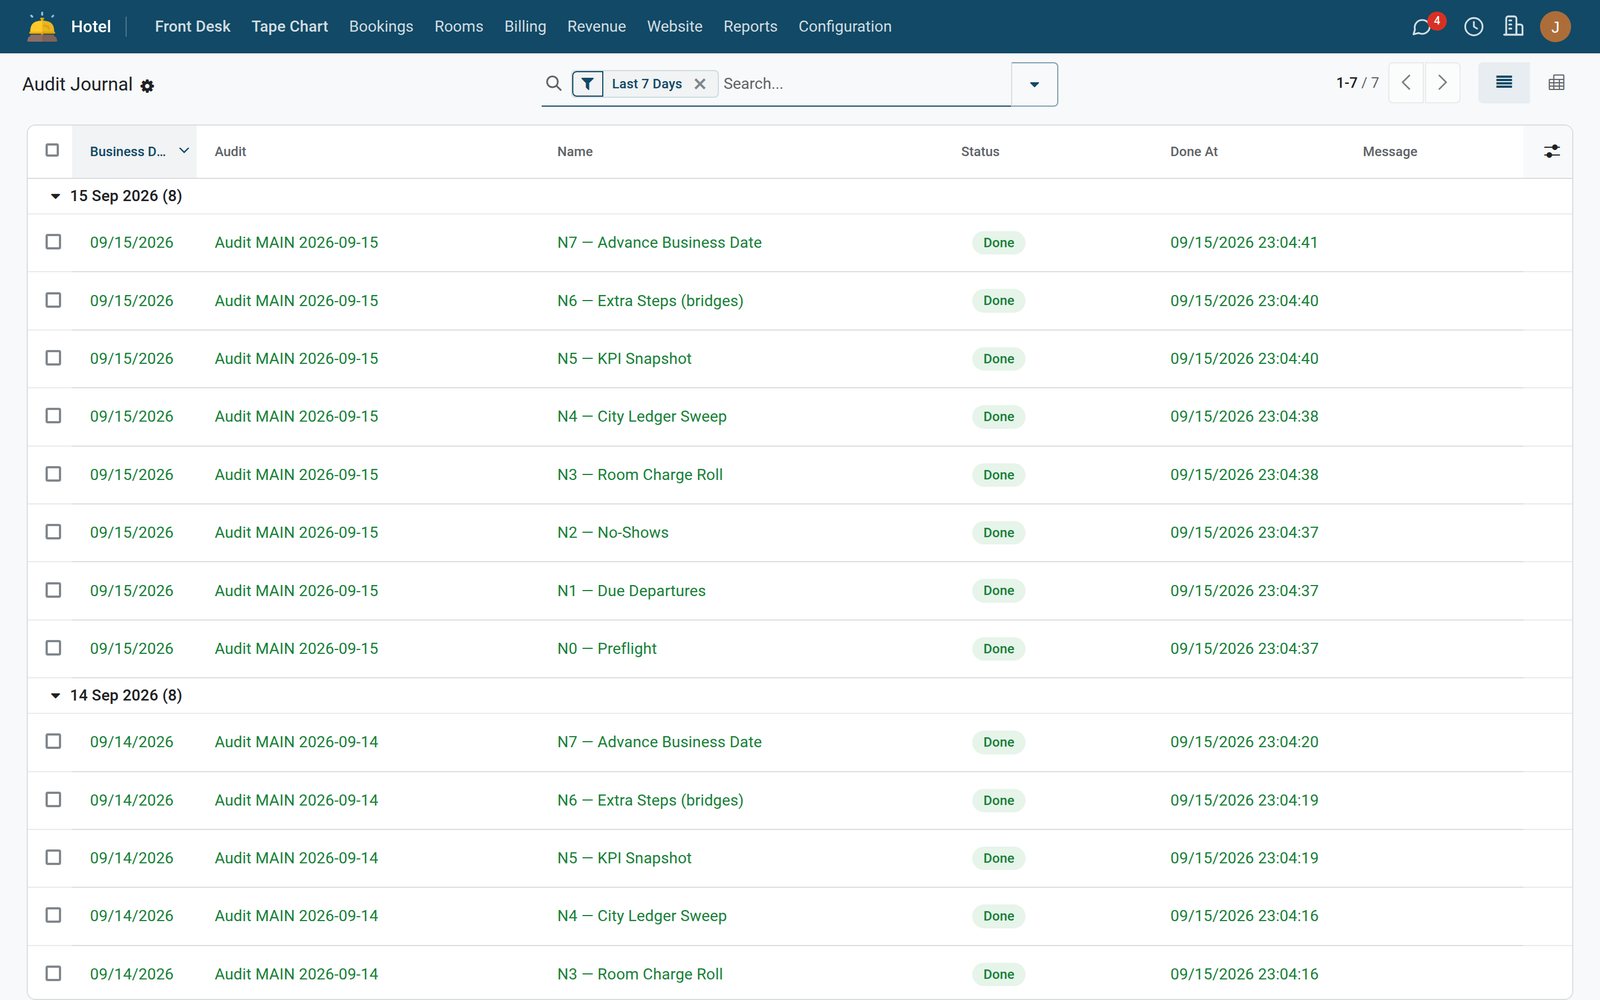Select the N1 Due Departures row checkbox

(53, 590)
